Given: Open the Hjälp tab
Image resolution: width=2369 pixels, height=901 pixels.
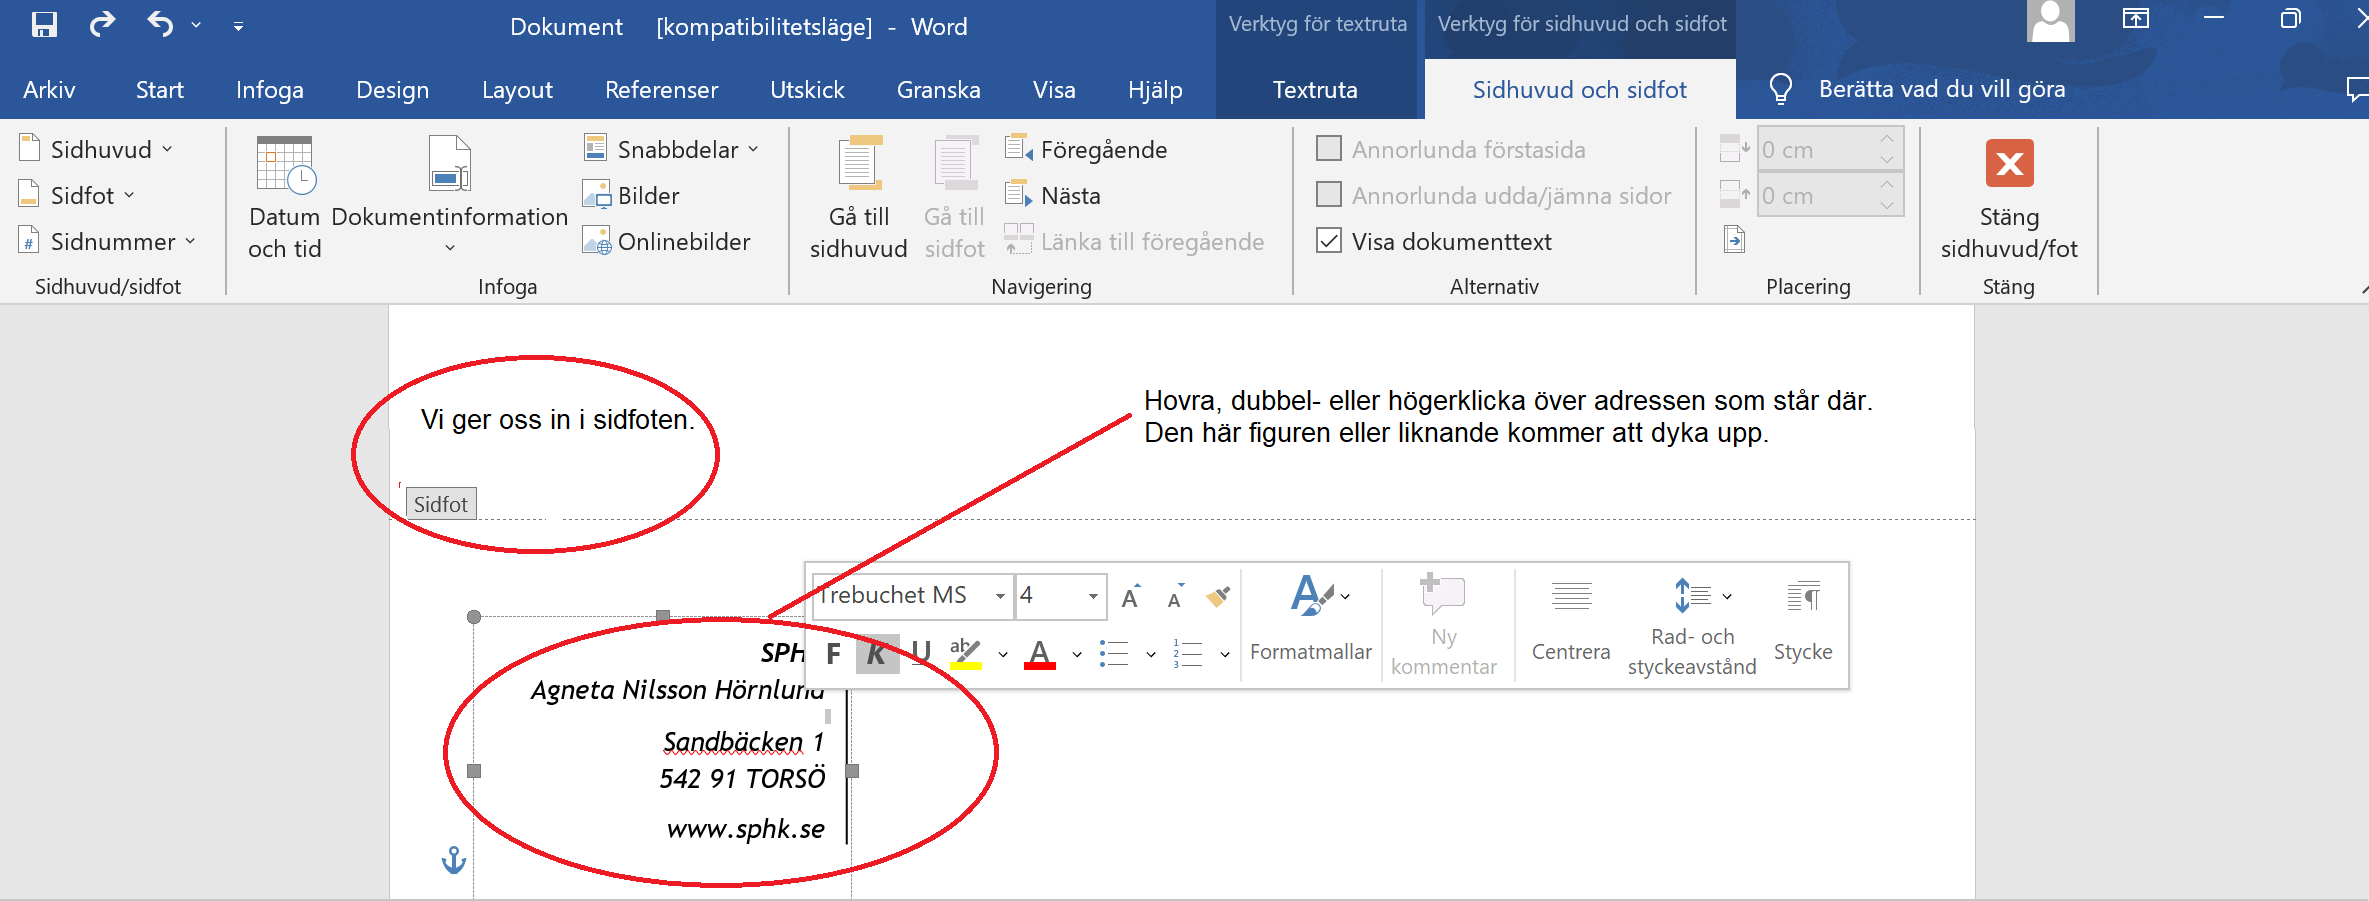Looking at the screenshot, I should pyautogui.click(x=1155, y=90).
